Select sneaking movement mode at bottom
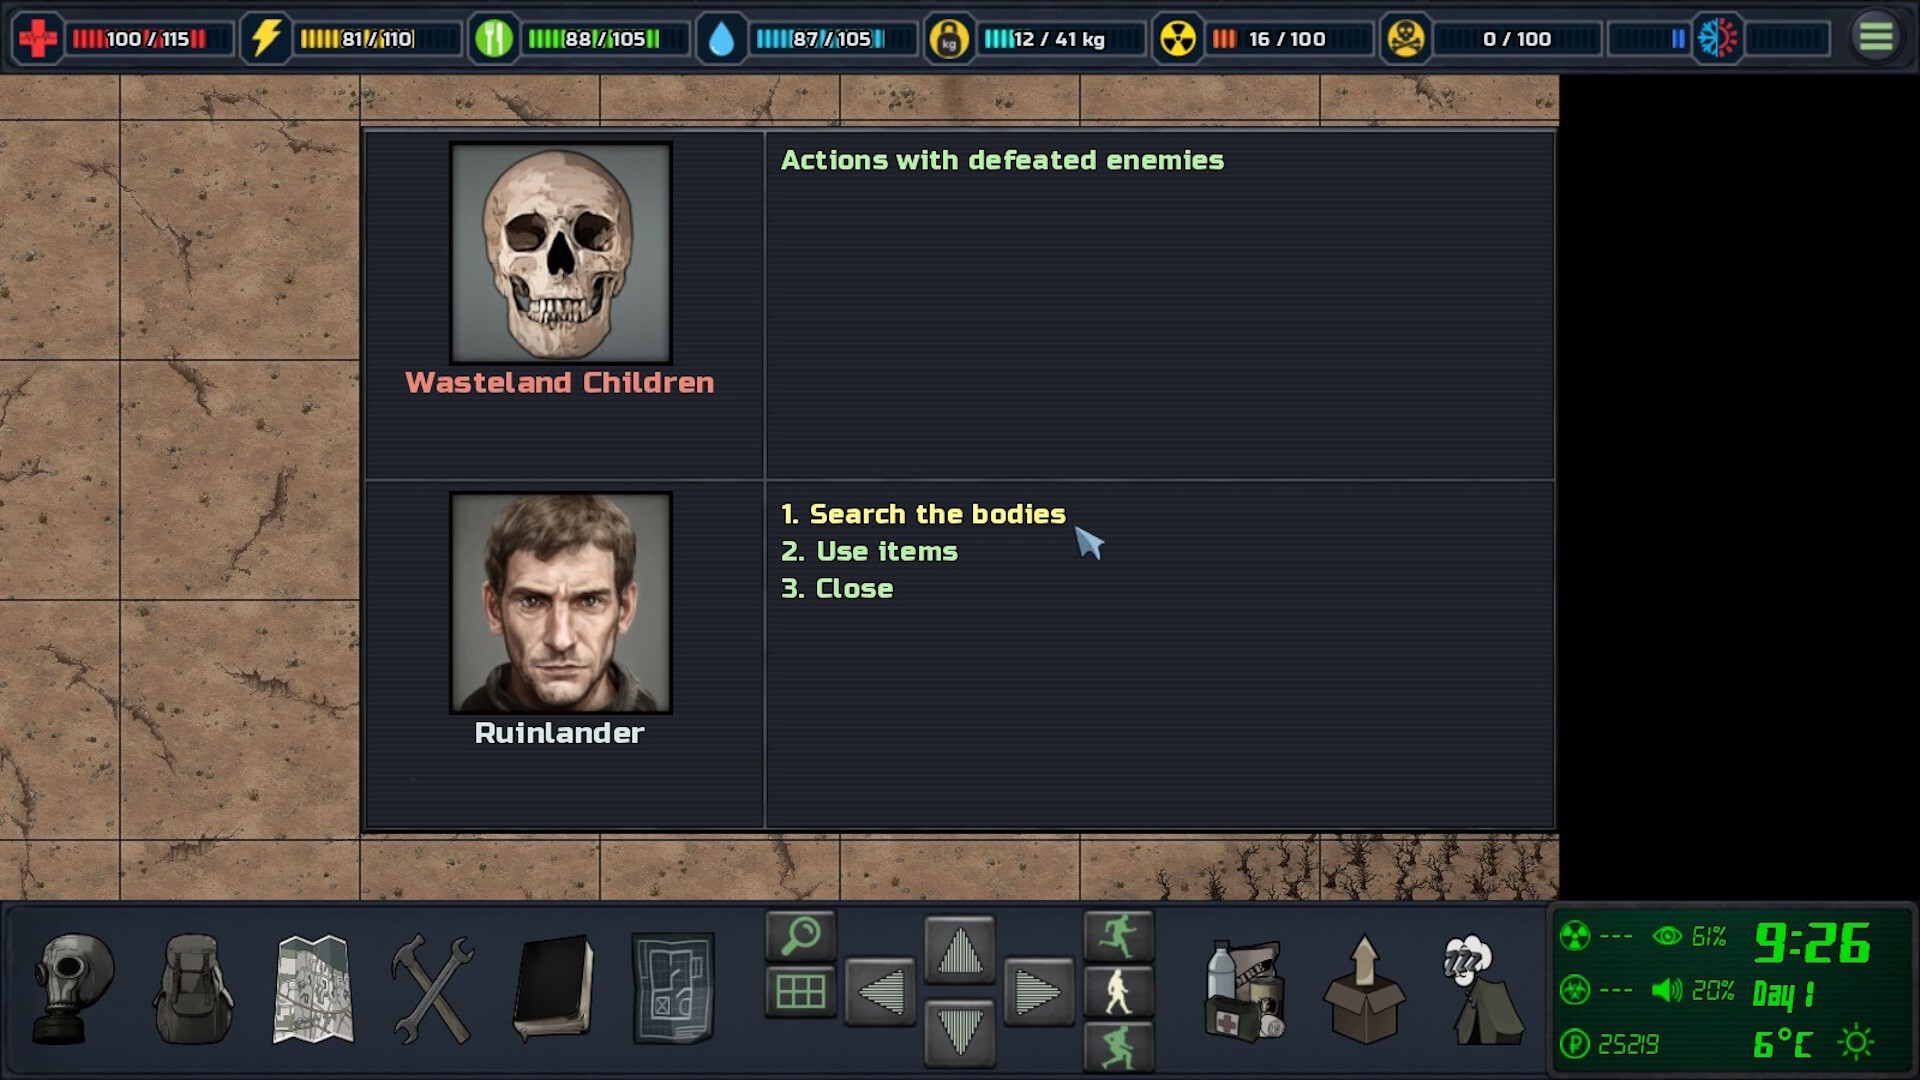1920x1080 pixels. [x=1119, y=1047]
